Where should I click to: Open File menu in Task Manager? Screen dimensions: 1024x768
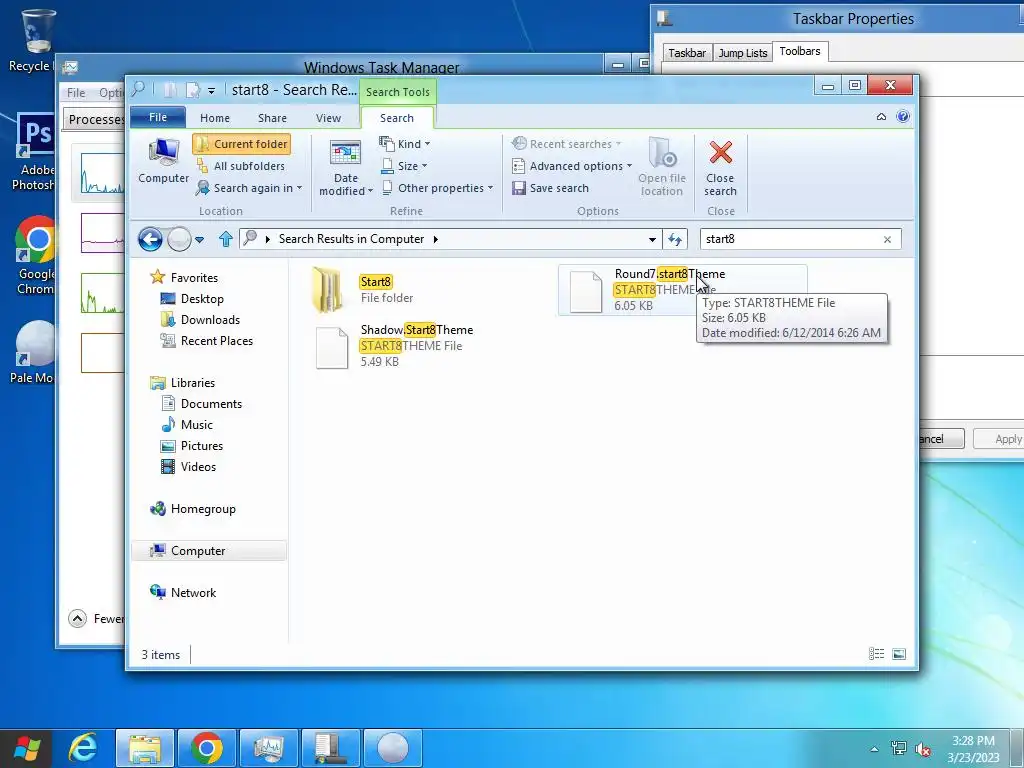click(x=76, y=93)
